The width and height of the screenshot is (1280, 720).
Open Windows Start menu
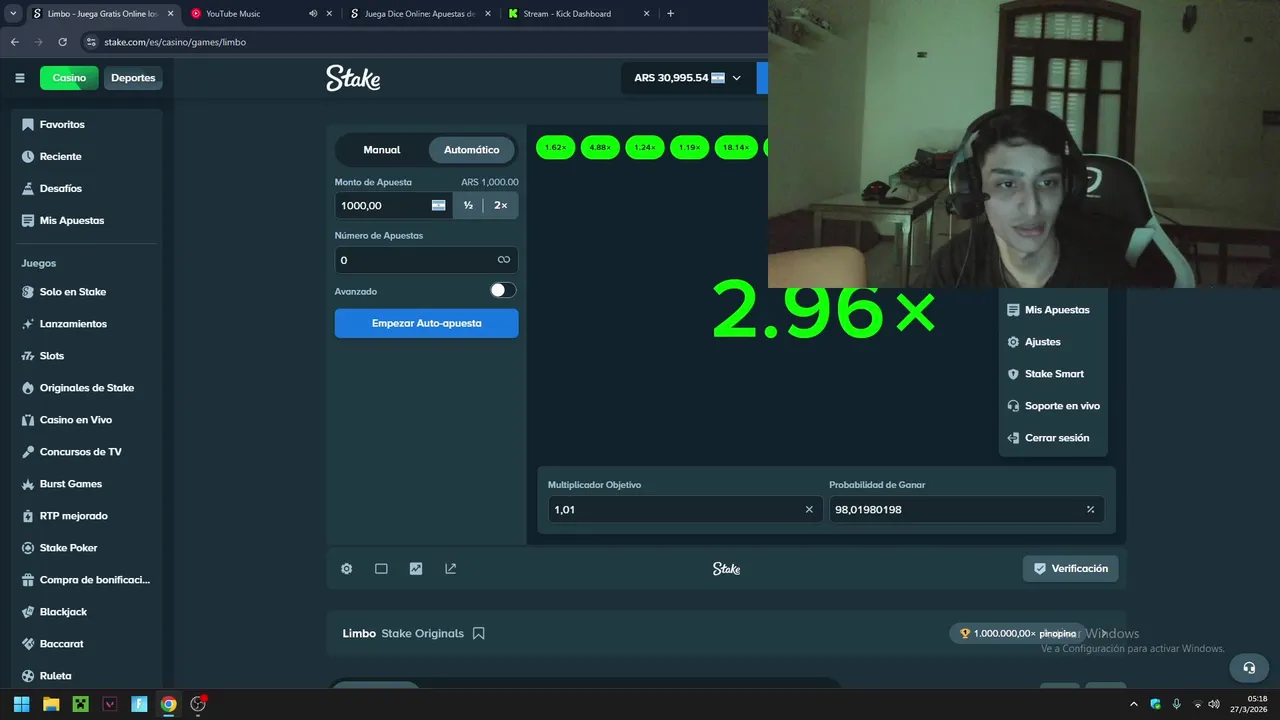(x=21, y=704)
